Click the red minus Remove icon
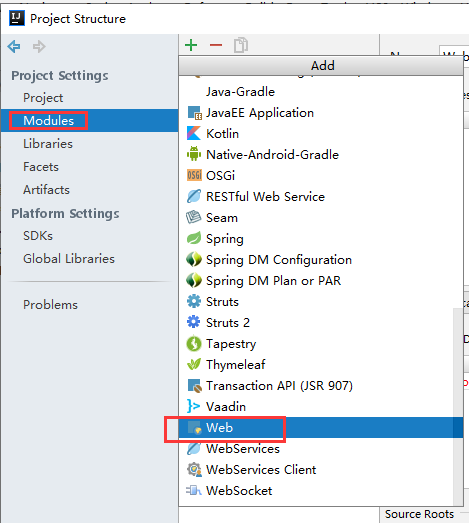469x523 pixels. pyautogui.click(x=216, y=45)
